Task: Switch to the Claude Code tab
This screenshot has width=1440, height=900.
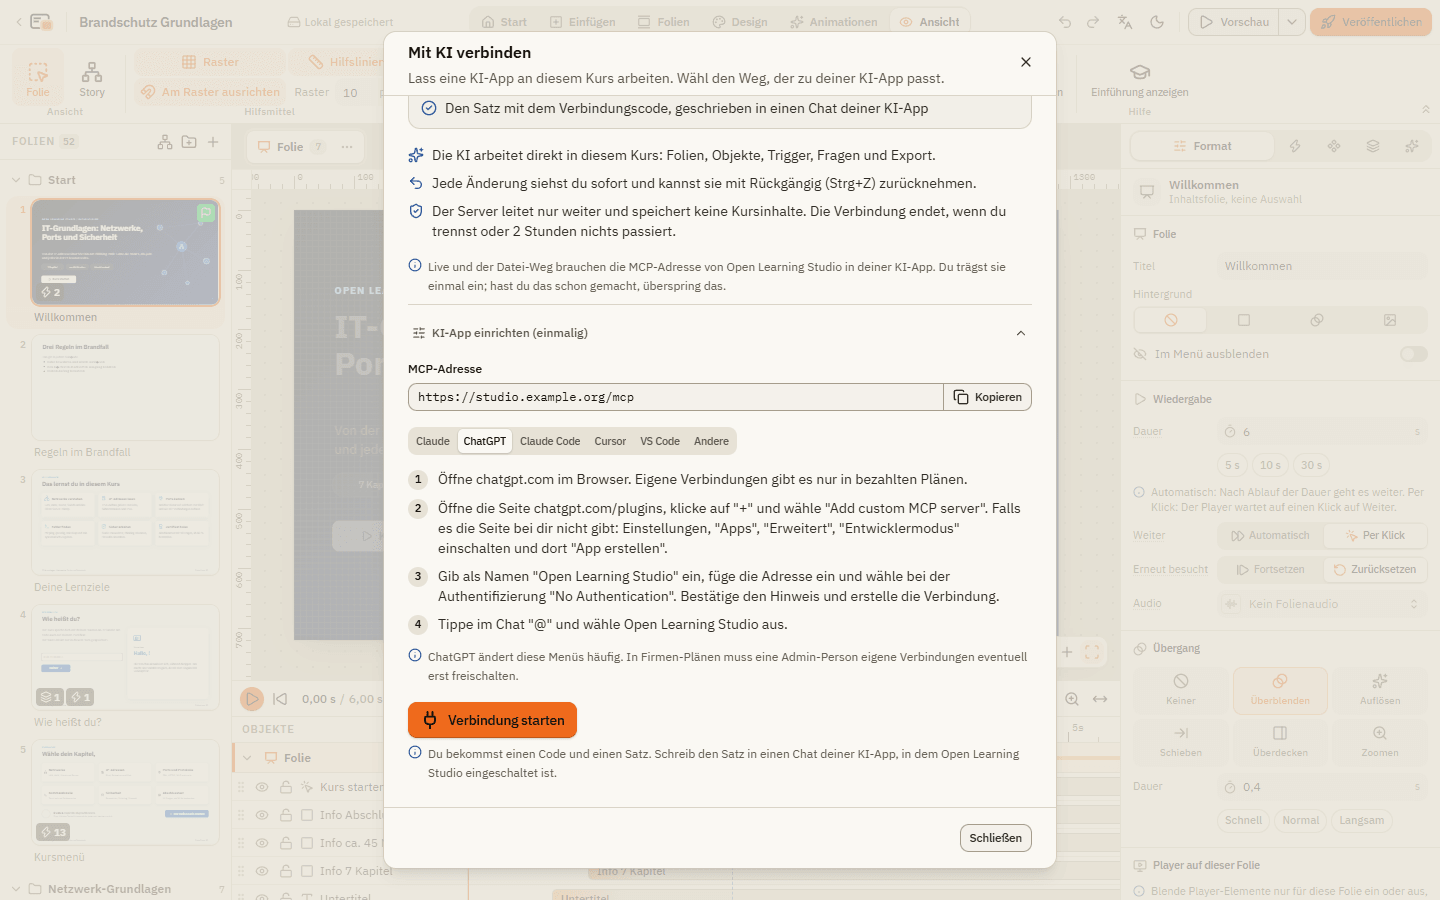Action: [550, 441]
